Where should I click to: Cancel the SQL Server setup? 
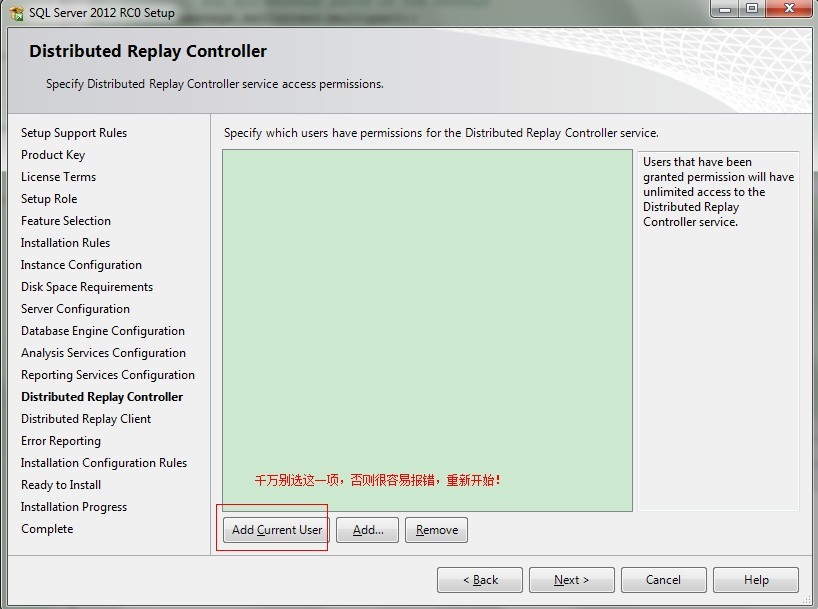click(664, 580)
